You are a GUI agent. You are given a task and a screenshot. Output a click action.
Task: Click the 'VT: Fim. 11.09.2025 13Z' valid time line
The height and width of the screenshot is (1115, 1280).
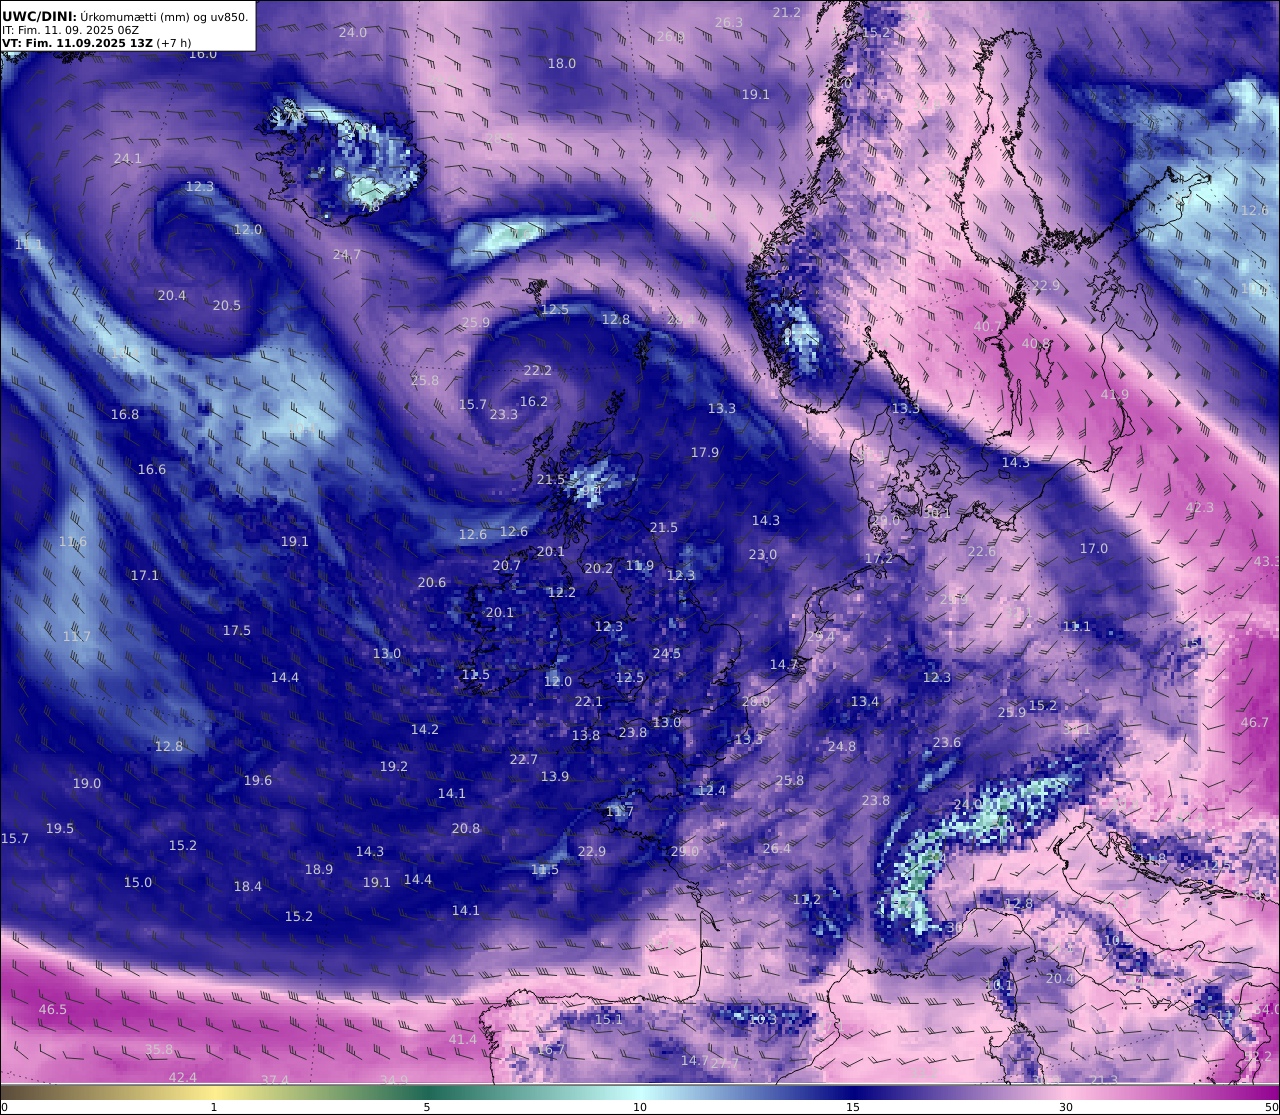tap(96, 43)
